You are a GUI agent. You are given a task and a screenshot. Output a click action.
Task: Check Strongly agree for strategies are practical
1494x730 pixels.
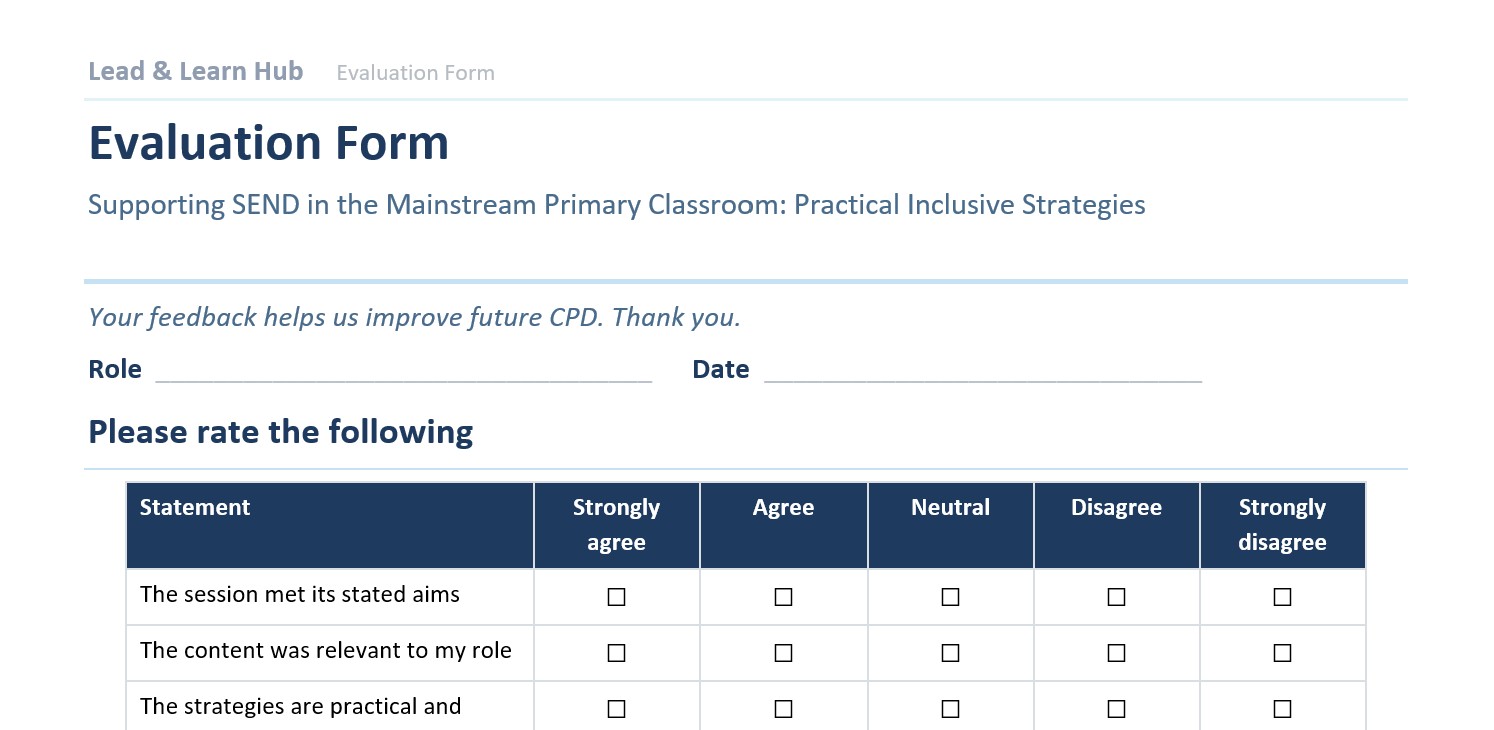click(x=616, y=709)
